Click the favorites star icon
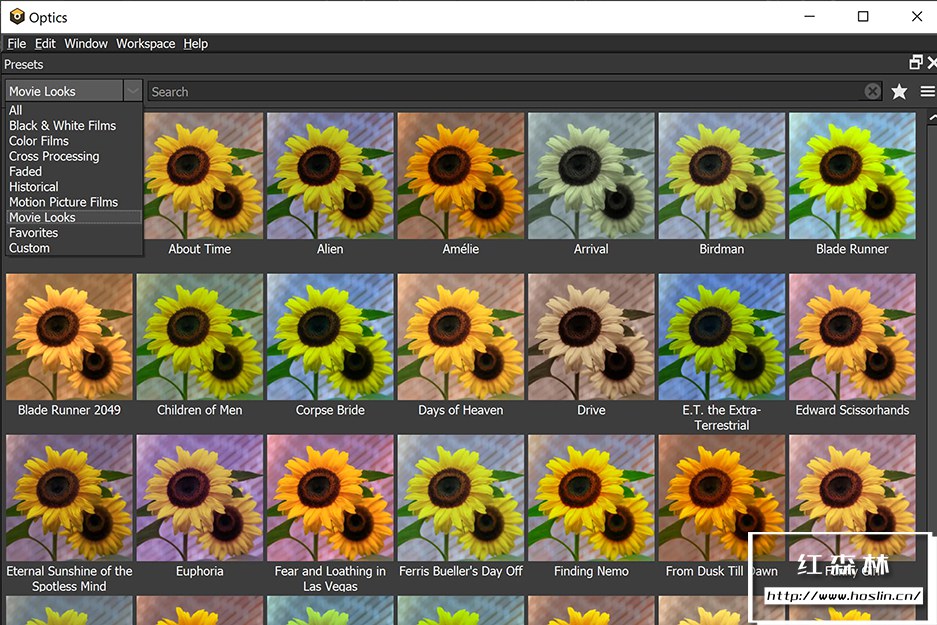937x625 pixels. [899, 91]
